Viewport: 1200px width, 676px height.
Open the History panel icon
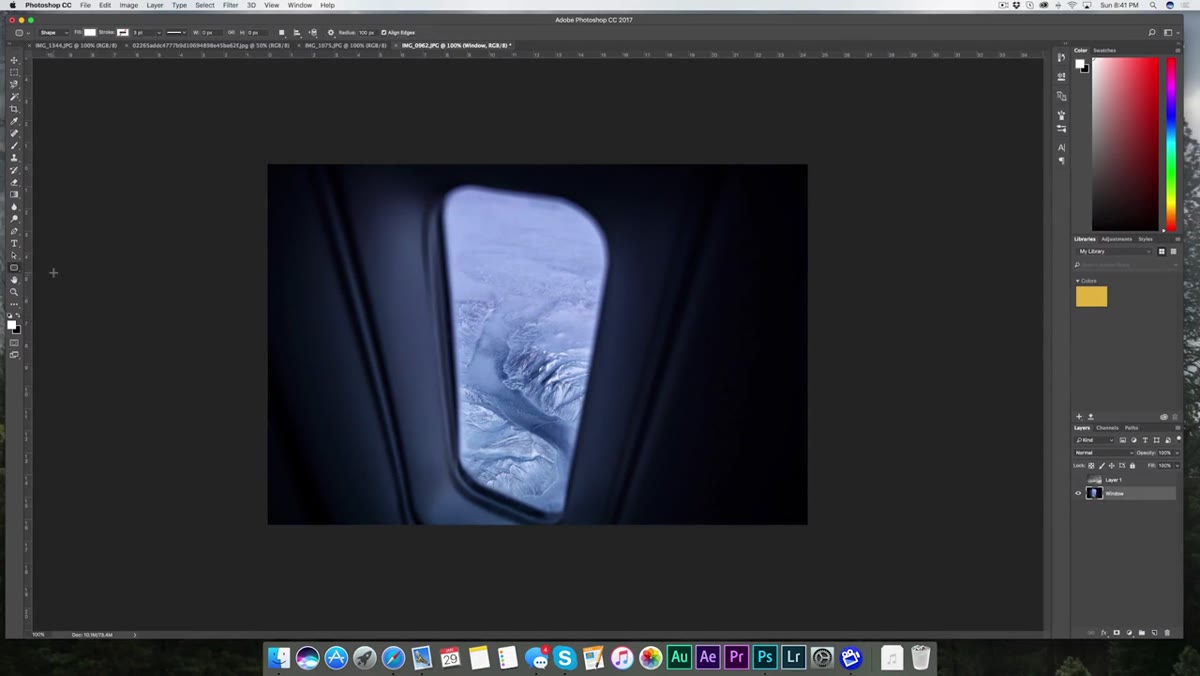(1061, 58)
